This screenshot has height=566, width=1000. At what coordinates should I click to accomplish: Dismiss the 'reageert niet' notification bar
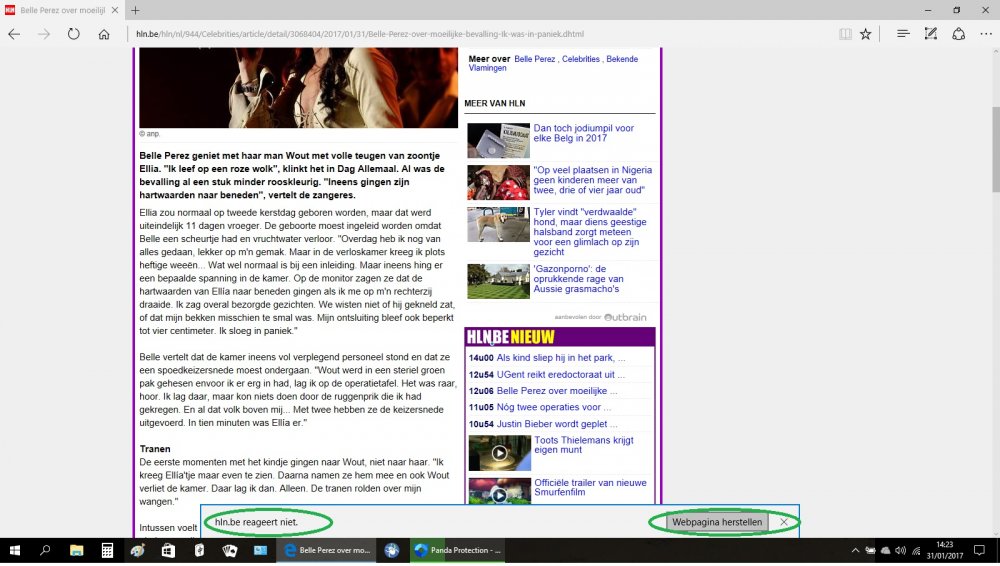[784, 522]
